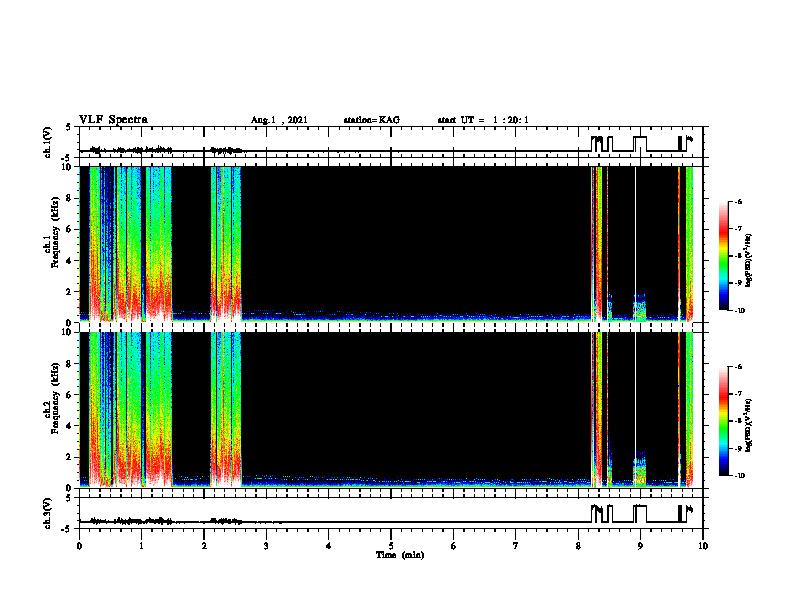Click time axis tick label "4"
Screen dimensions: 792x612
[x=329, y=546]
